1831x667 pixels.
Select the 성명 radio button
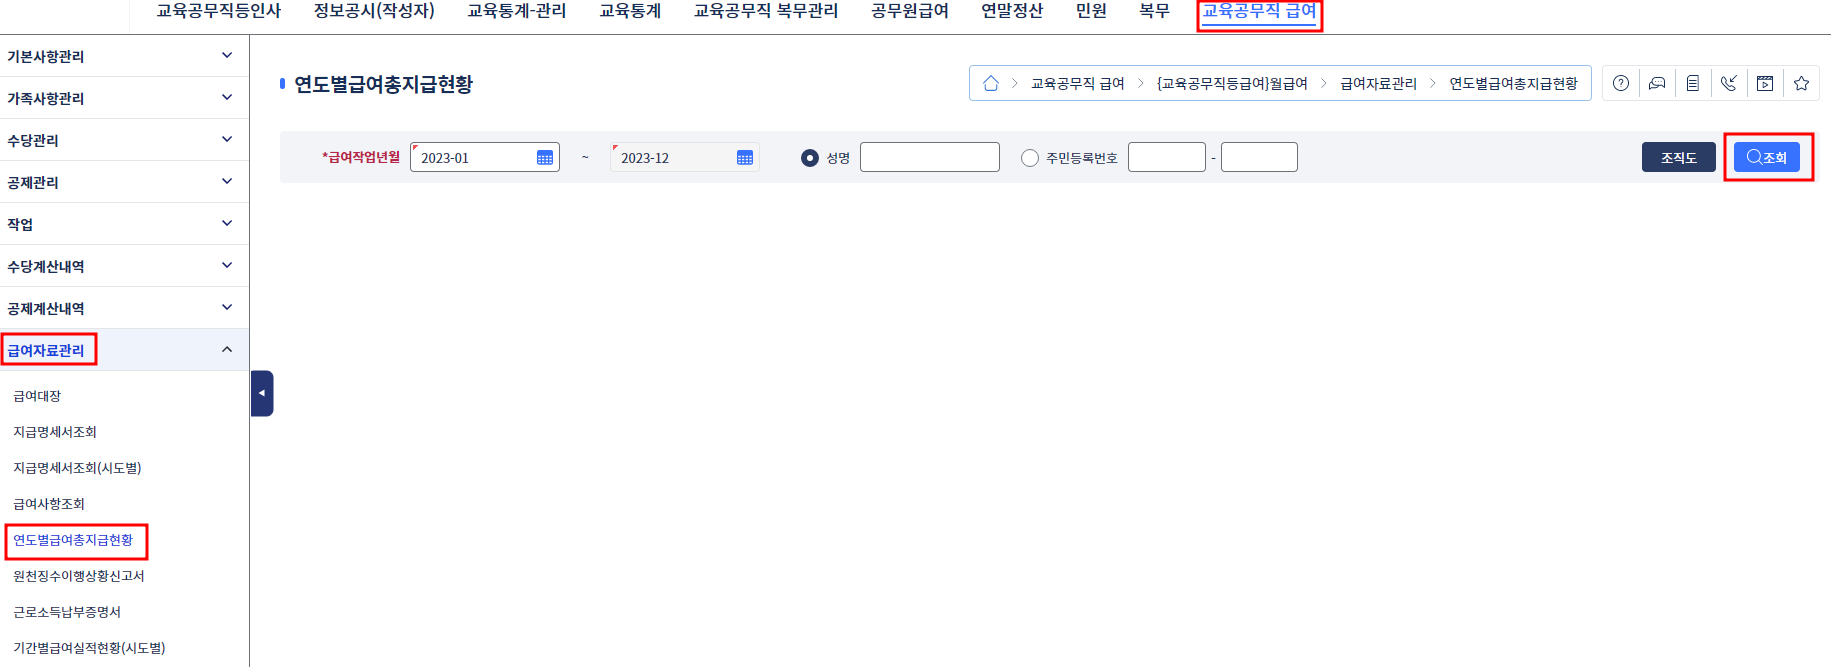coord(810,158)
